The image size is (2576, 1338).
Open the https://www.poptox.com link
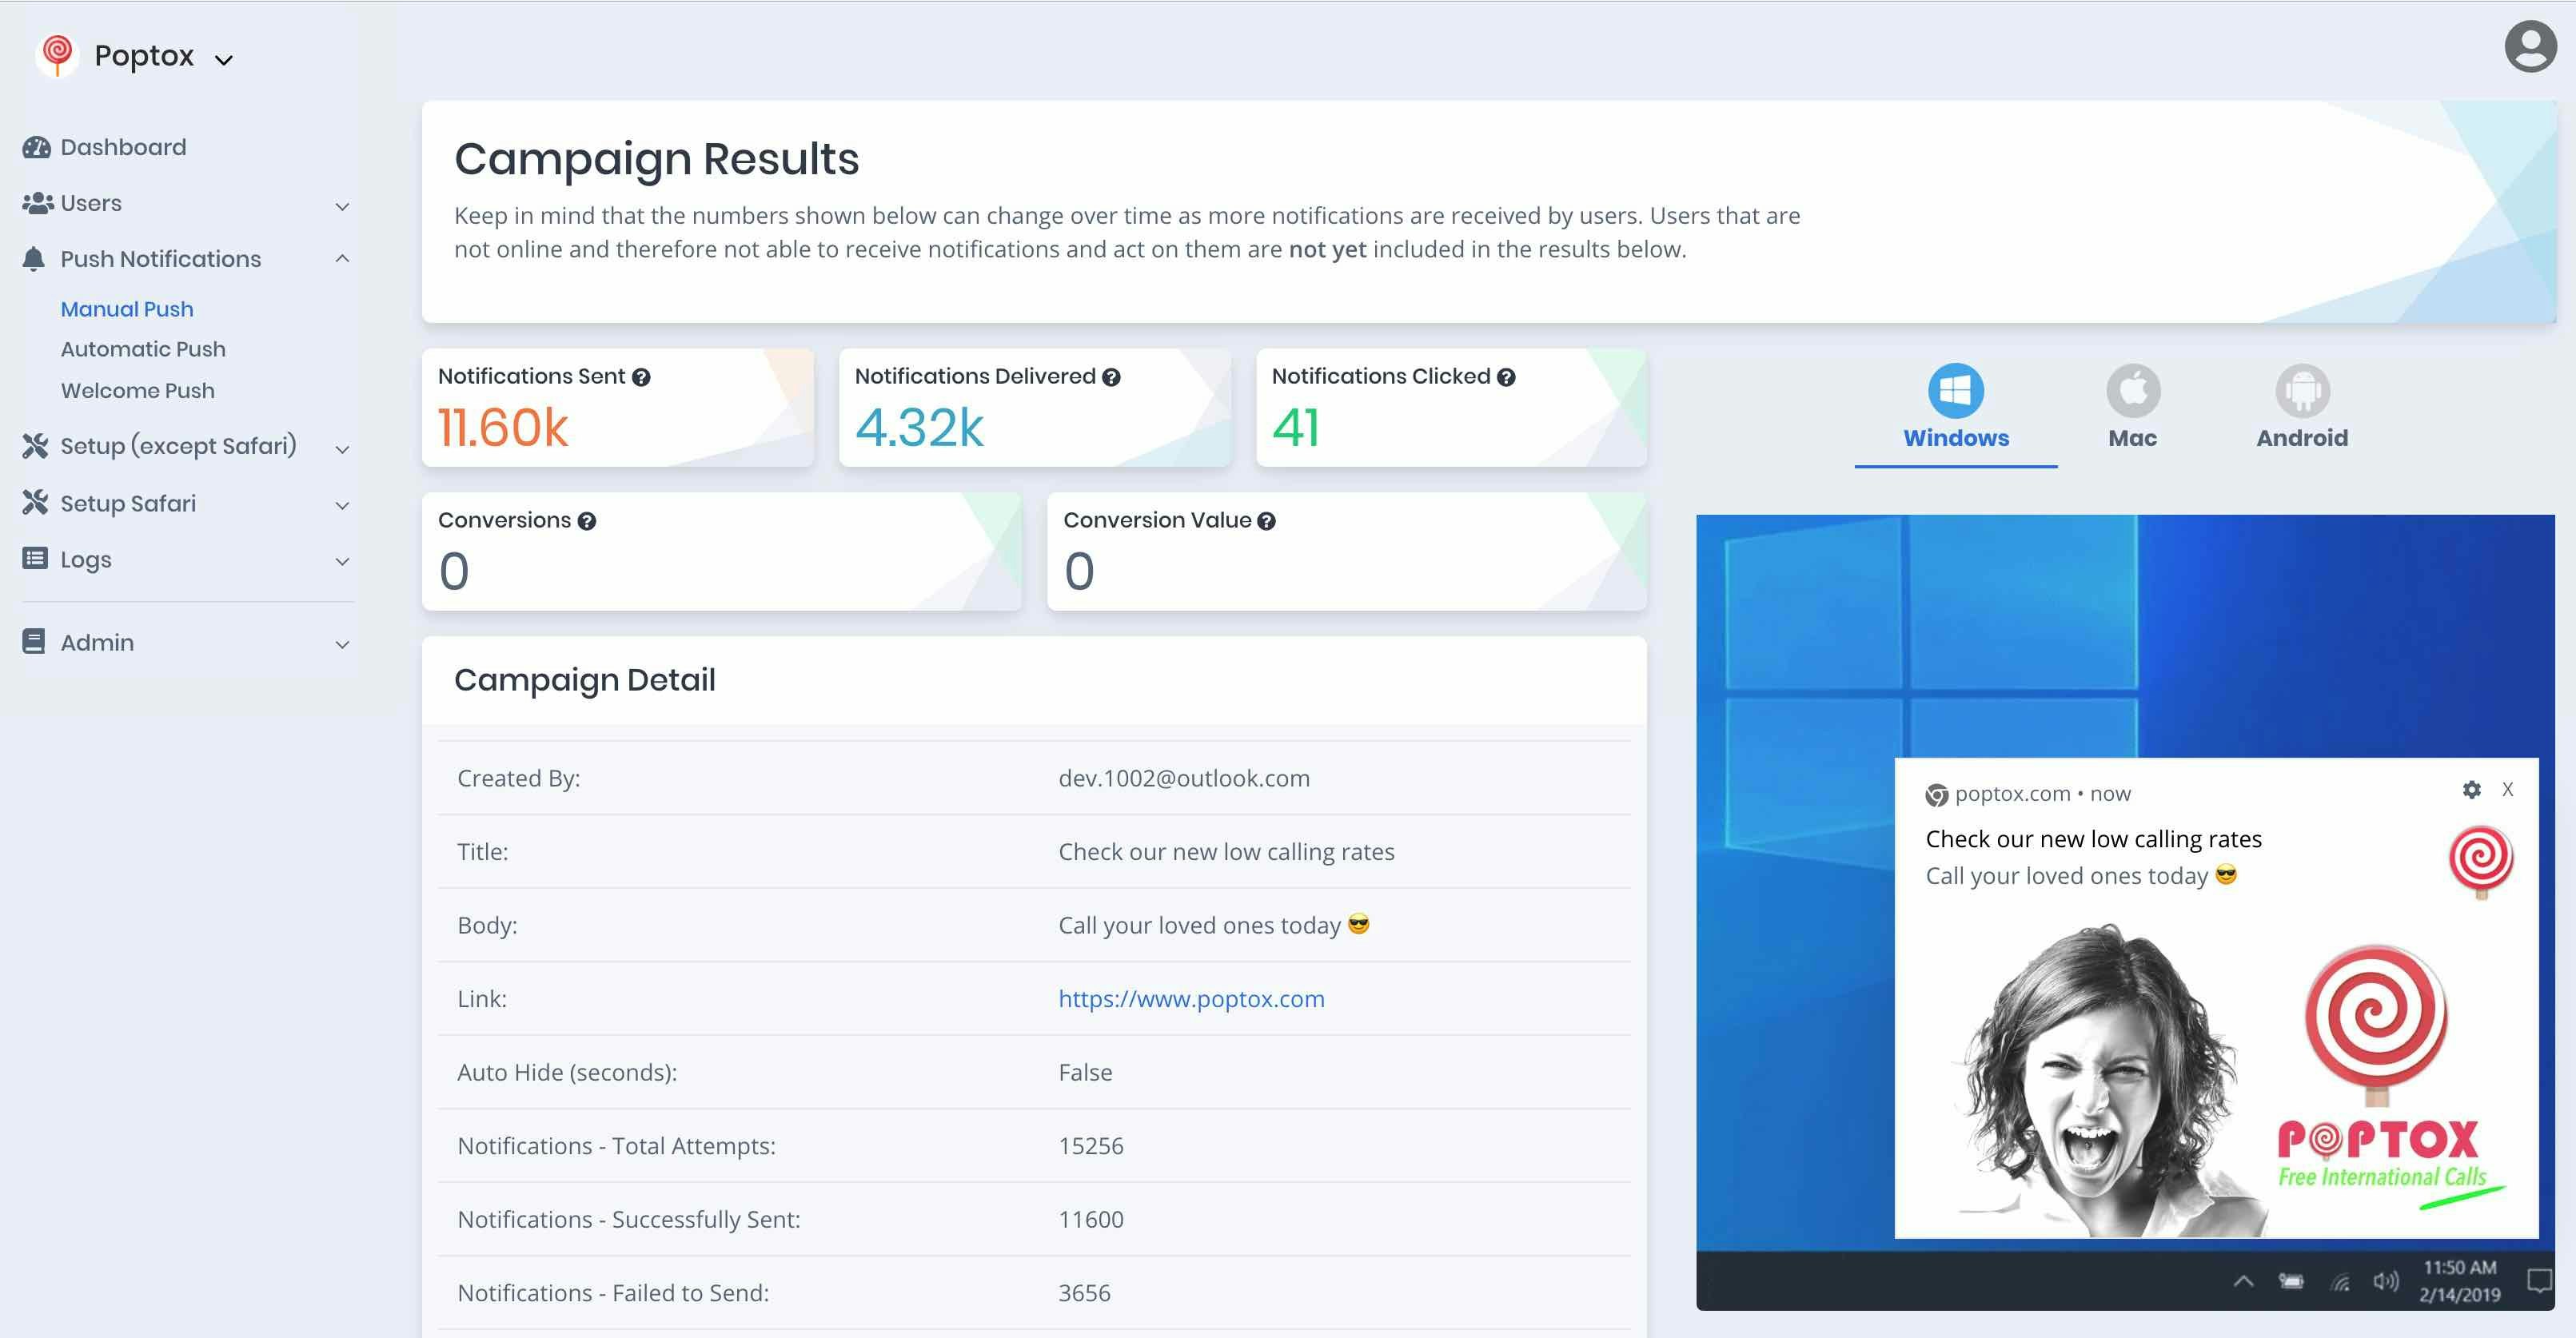(x=1191, y=999)
